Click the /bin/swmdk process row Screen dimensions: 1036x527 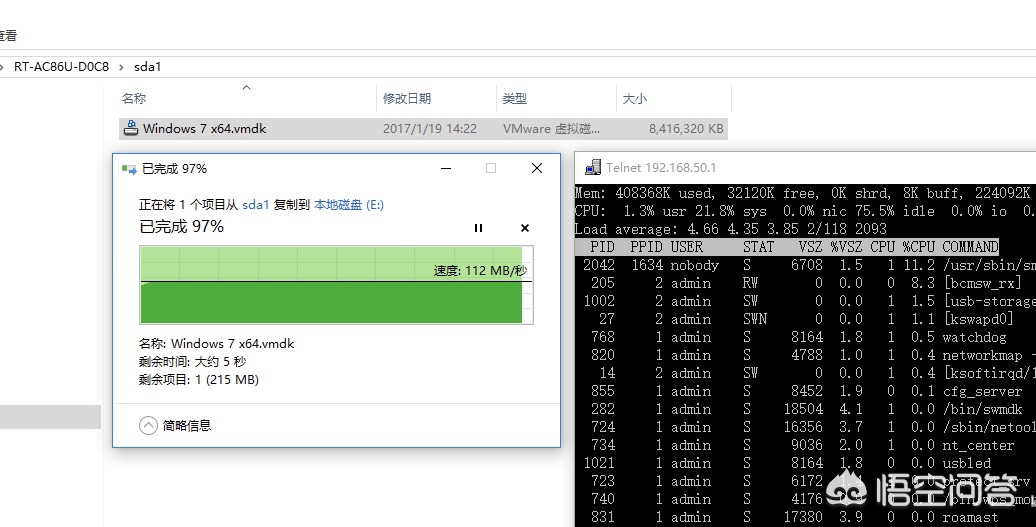pos(805,409)
